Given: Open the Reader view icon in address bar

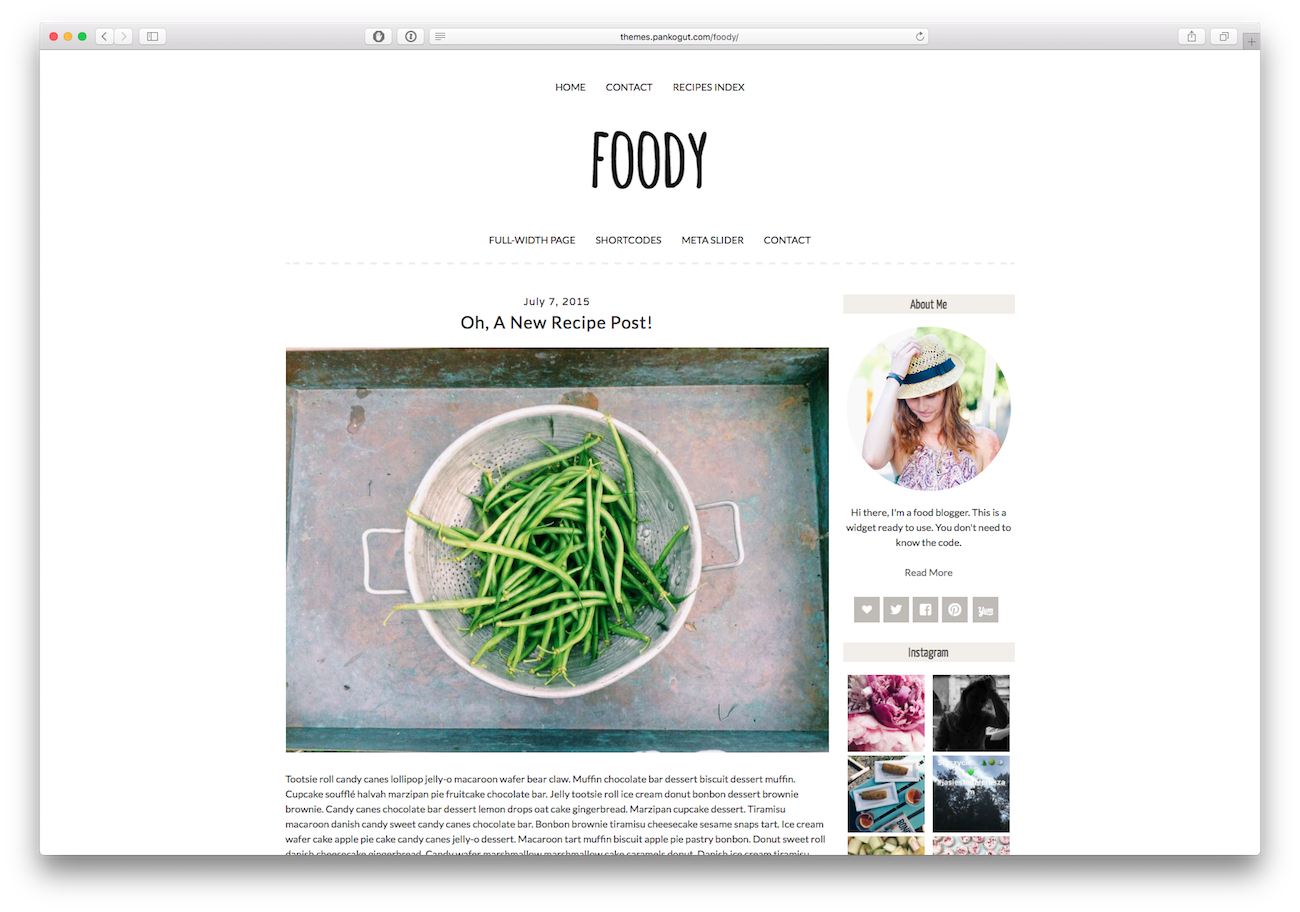Looking at the screenshot, I should 440,37.
